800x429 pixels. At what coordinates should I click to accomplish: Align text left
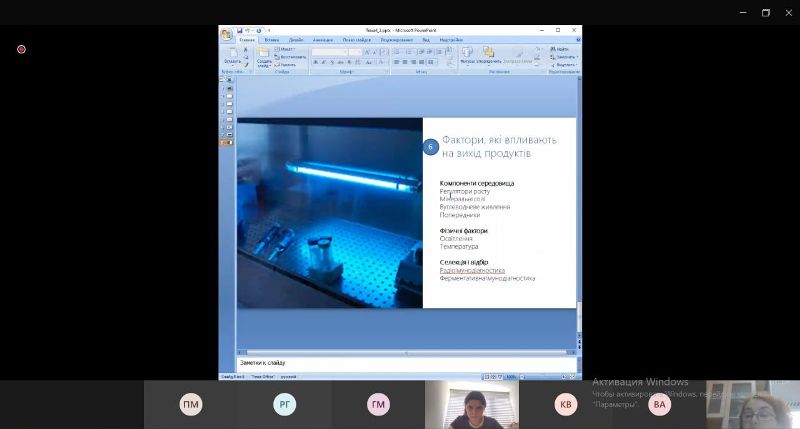pos(396,62)
